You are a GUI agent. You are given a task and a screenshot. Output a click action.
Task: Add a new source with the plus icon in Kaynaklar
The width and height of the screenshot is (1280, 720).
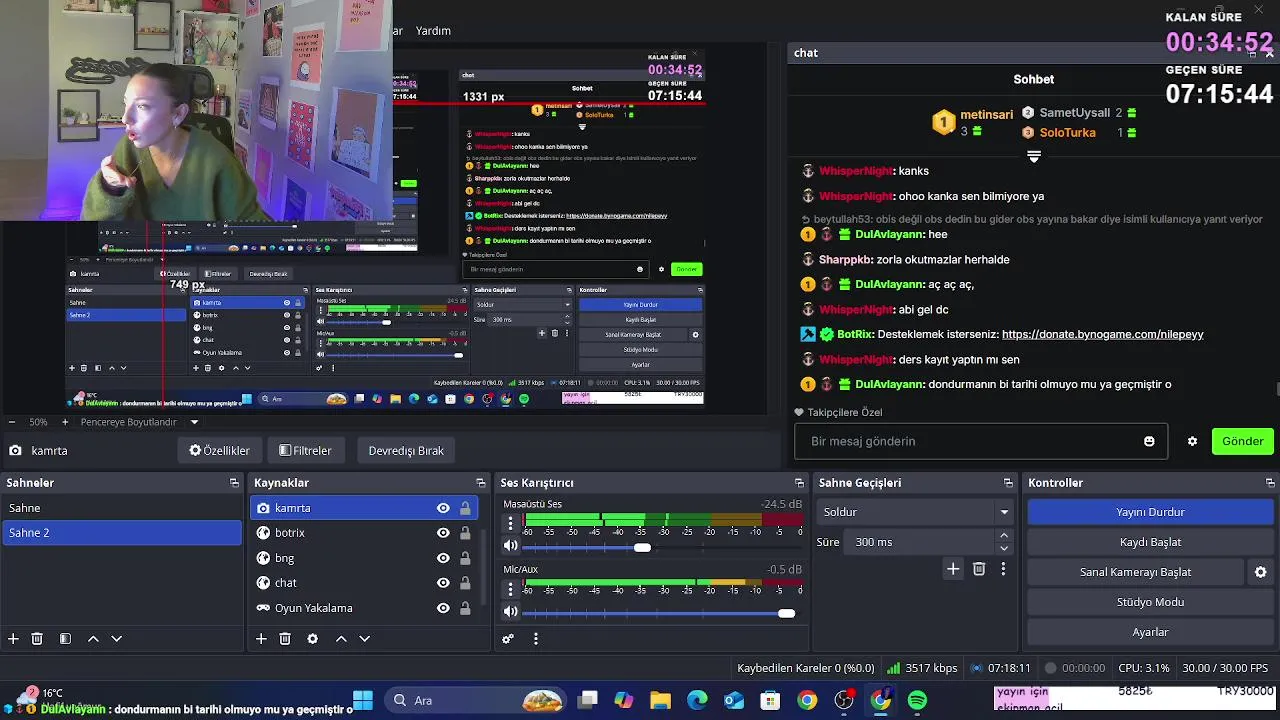[x=261, y=639]
